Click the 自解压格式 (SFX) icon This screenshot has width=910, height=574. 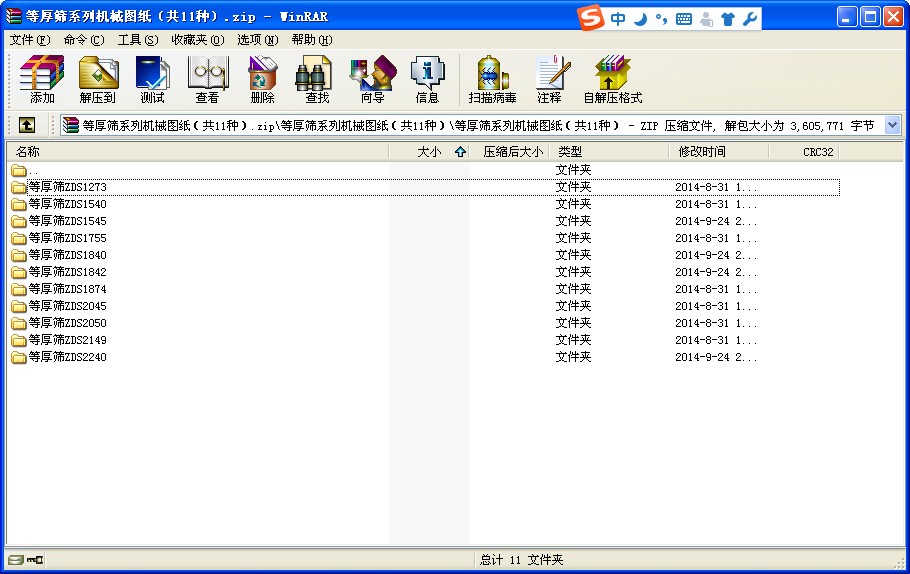click(612, 80)
